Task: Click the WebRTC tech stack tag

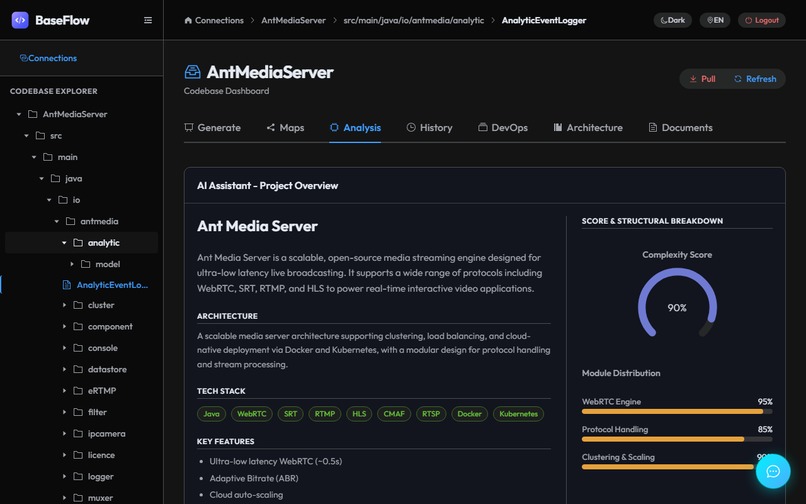Action: point(252,414)
